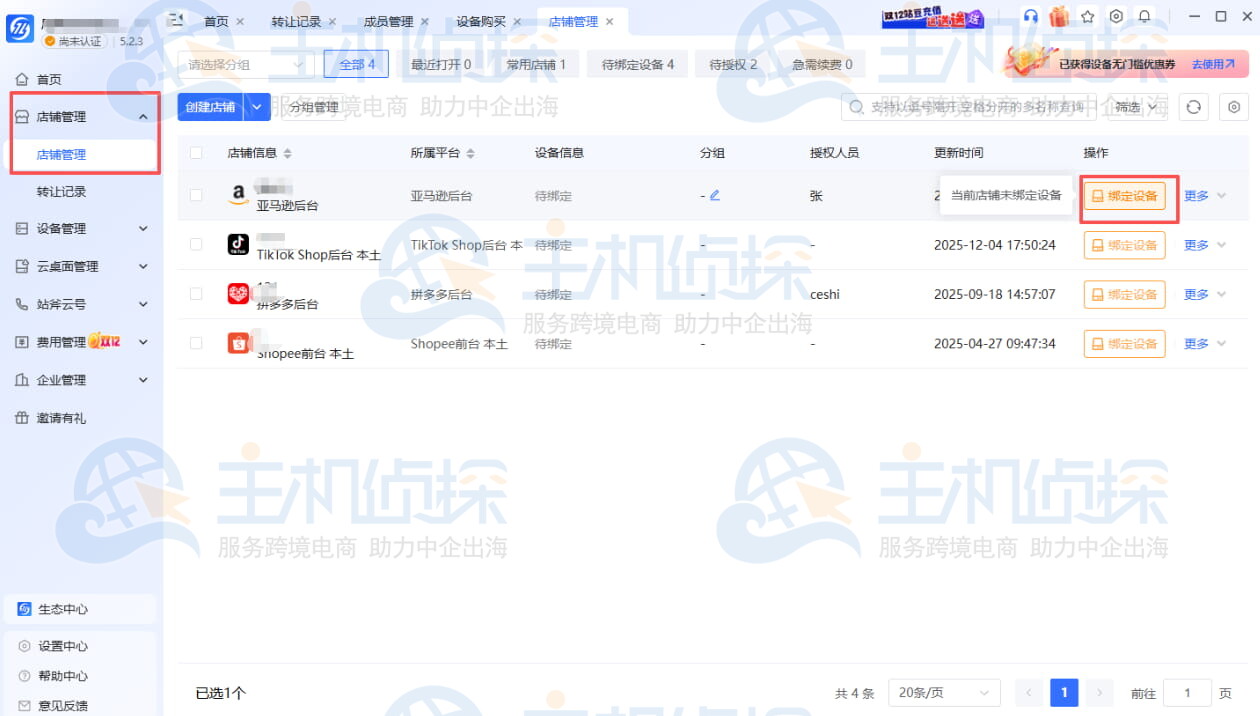Check the TikTok Shop row checkbox
This screenshot has width=1260, height=716.
point(196,245)
